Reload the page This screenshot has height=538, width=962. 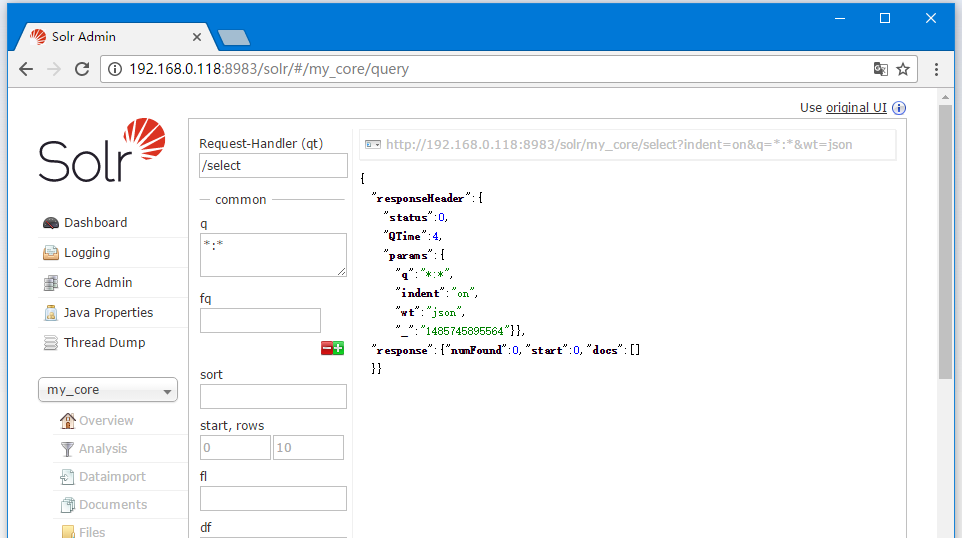point(82,69)
